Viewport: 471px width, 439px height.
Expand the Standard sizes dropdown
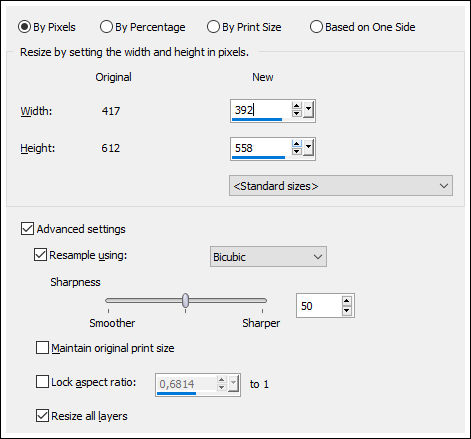point(341,186)
